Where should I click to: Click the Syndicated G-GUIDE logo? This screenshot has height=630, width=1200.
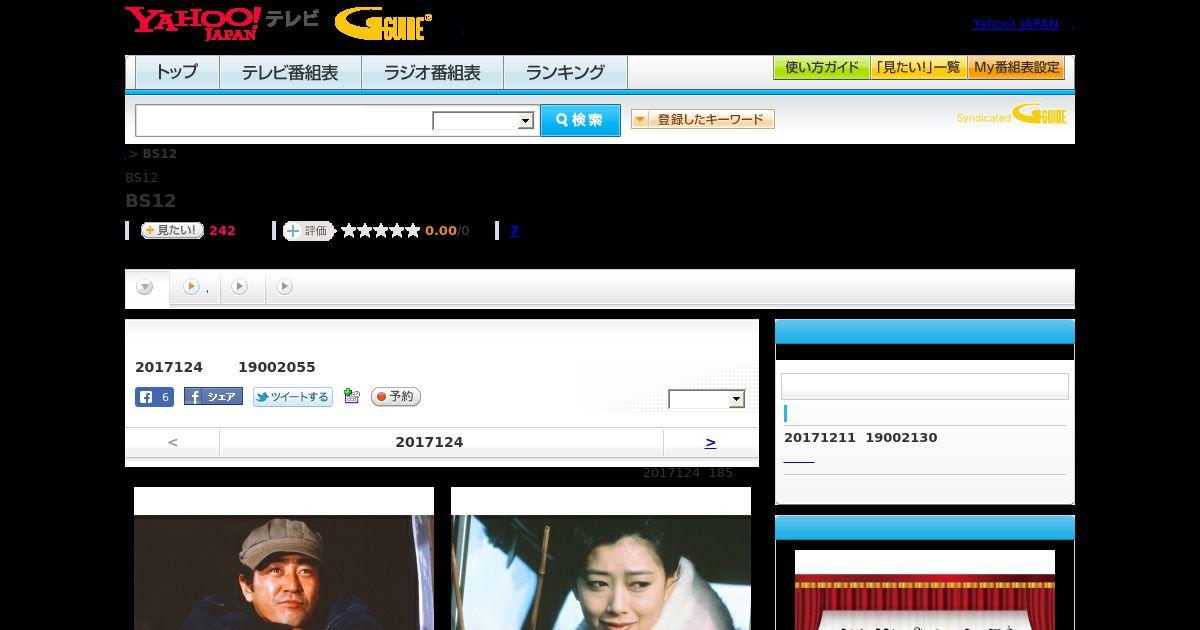click(x=1011, y=115)
